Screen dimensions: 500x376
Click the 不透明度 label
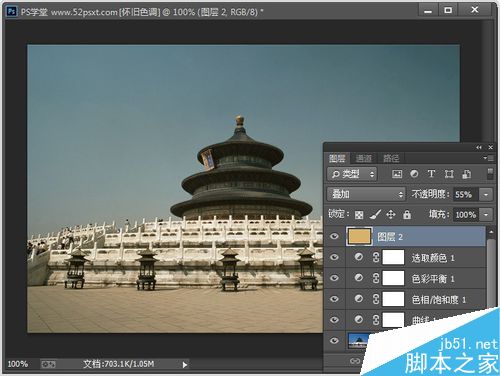(x=430, y=194)
